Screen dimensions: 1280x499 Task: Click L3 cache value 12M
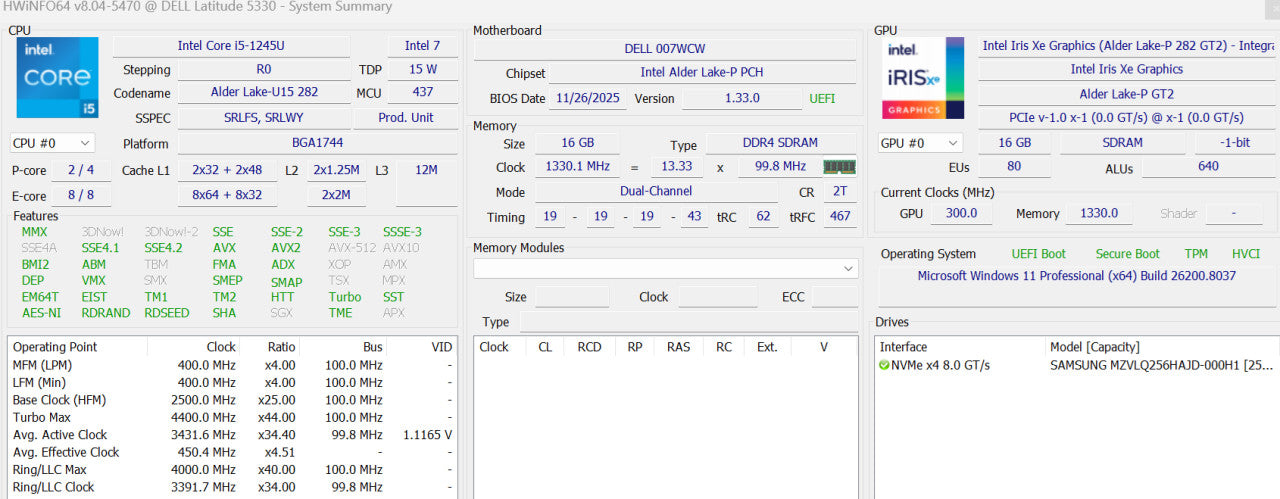[x=427, y=170]
